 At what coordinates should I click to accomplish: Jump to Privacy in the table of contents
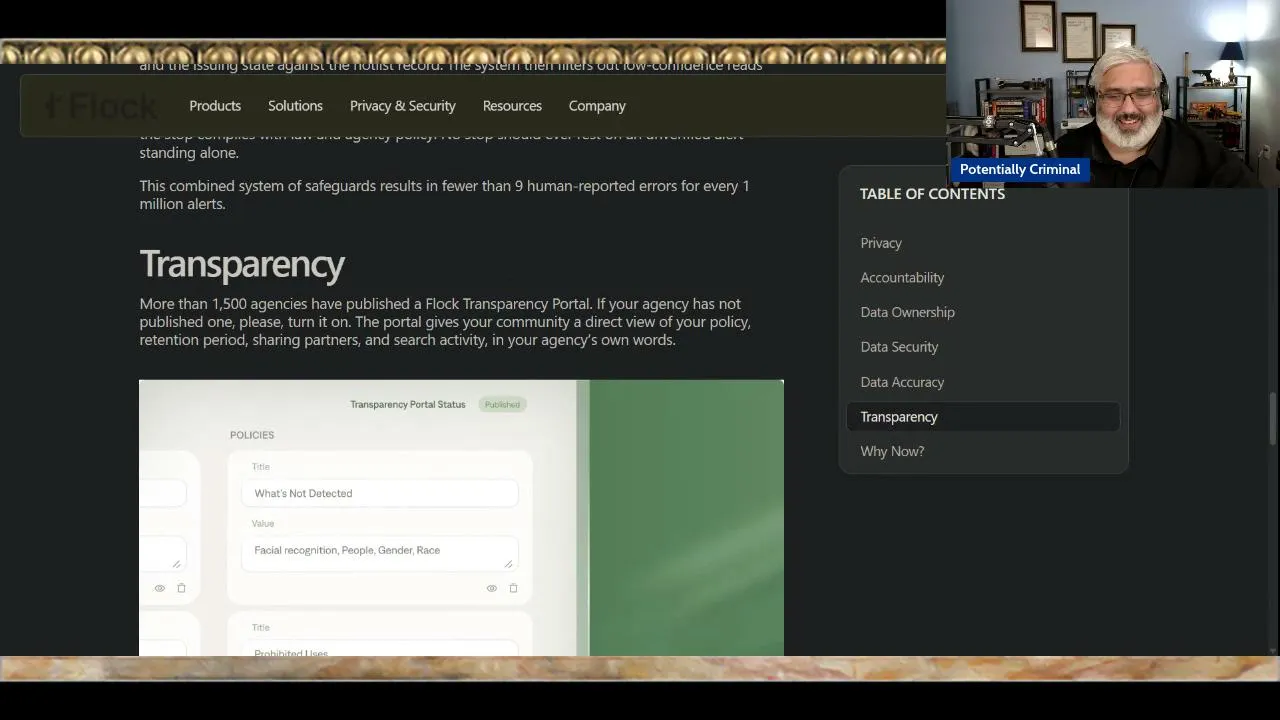coord(881,243)
